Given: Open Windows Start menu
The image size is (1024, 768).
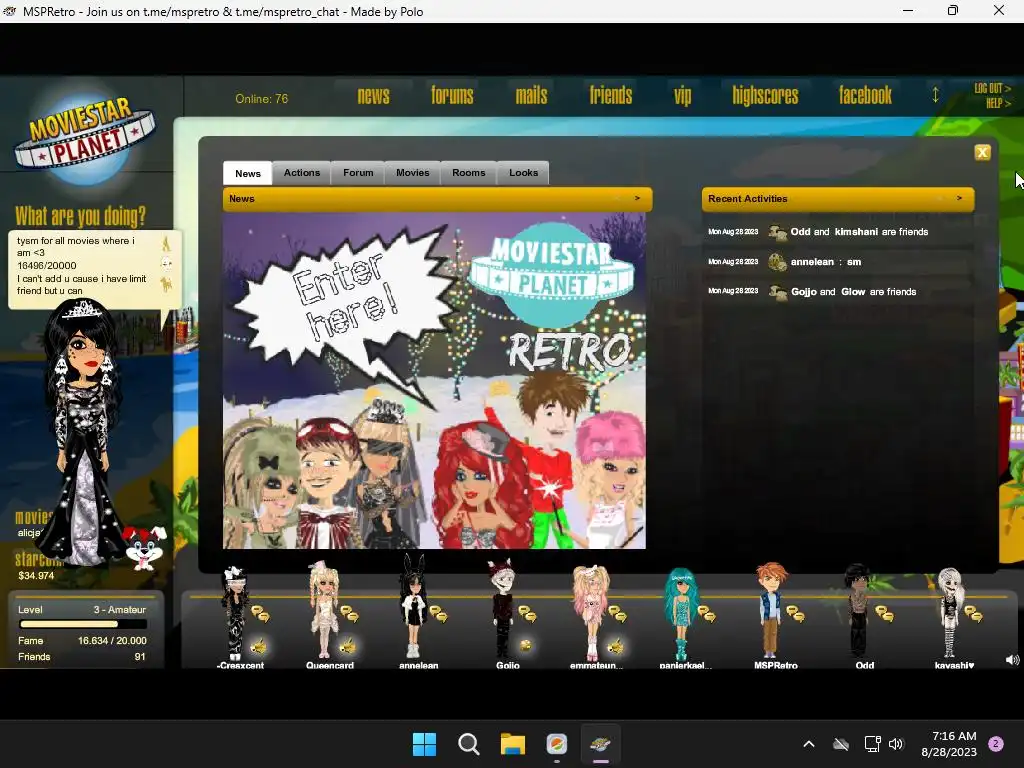Looking at the screenshot, I should click(424, 744).
